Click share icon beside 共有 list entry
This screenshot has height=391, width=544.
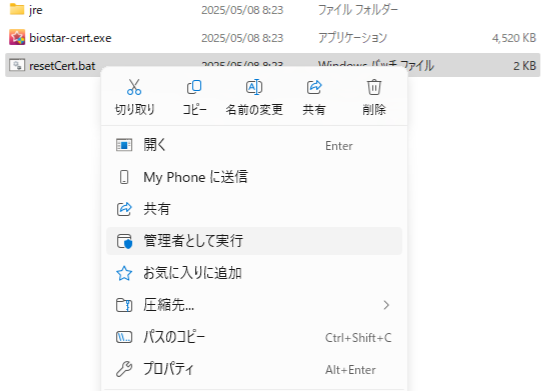tap(124, 209)
